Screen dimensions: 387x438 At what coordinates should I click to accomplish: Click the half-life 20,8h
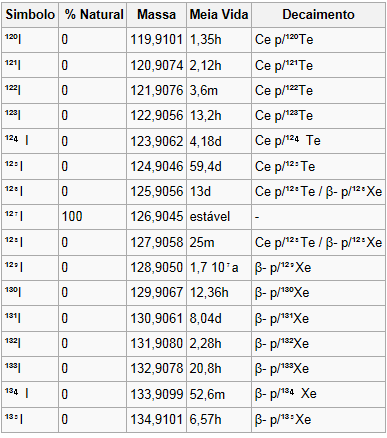[x=206, y=369]
